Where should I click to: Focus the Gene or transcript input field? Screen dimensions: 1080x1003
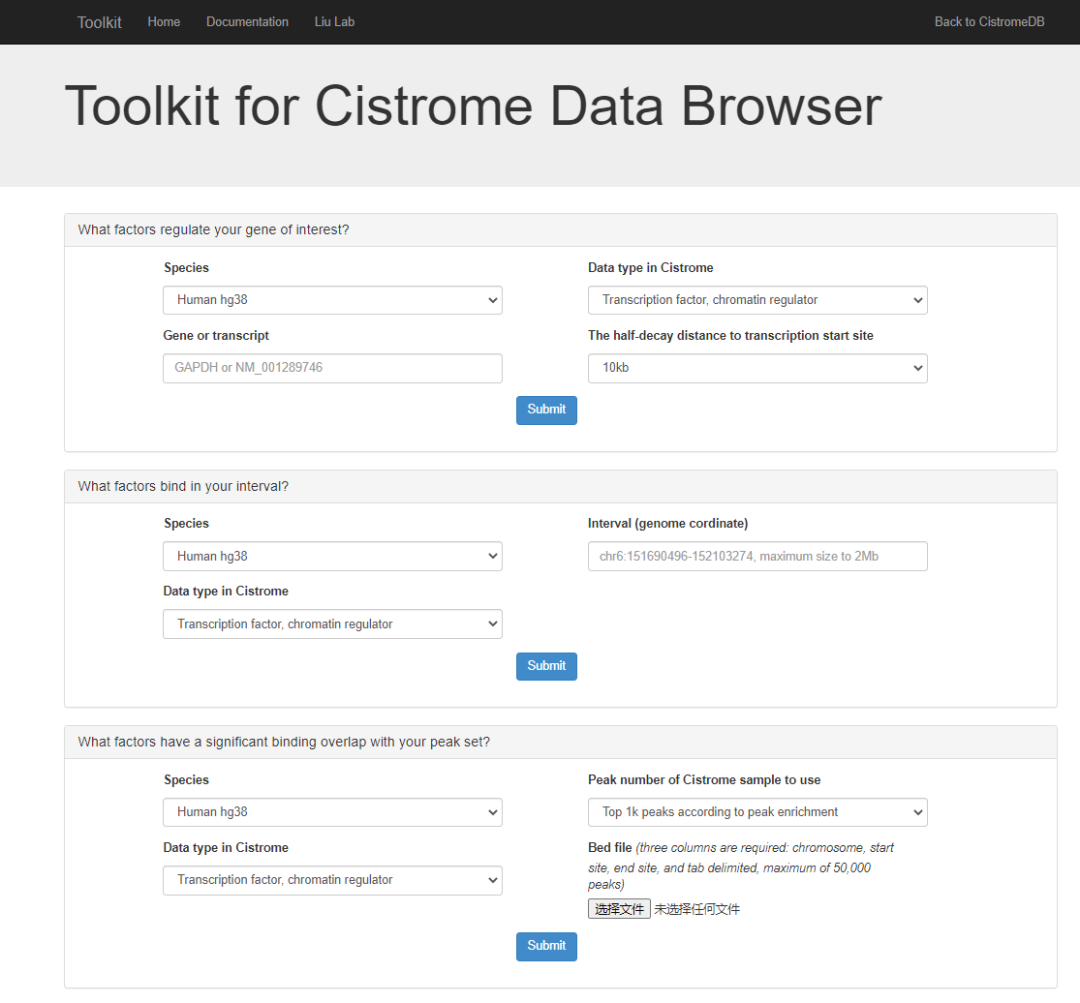click(x=333, y=368)
